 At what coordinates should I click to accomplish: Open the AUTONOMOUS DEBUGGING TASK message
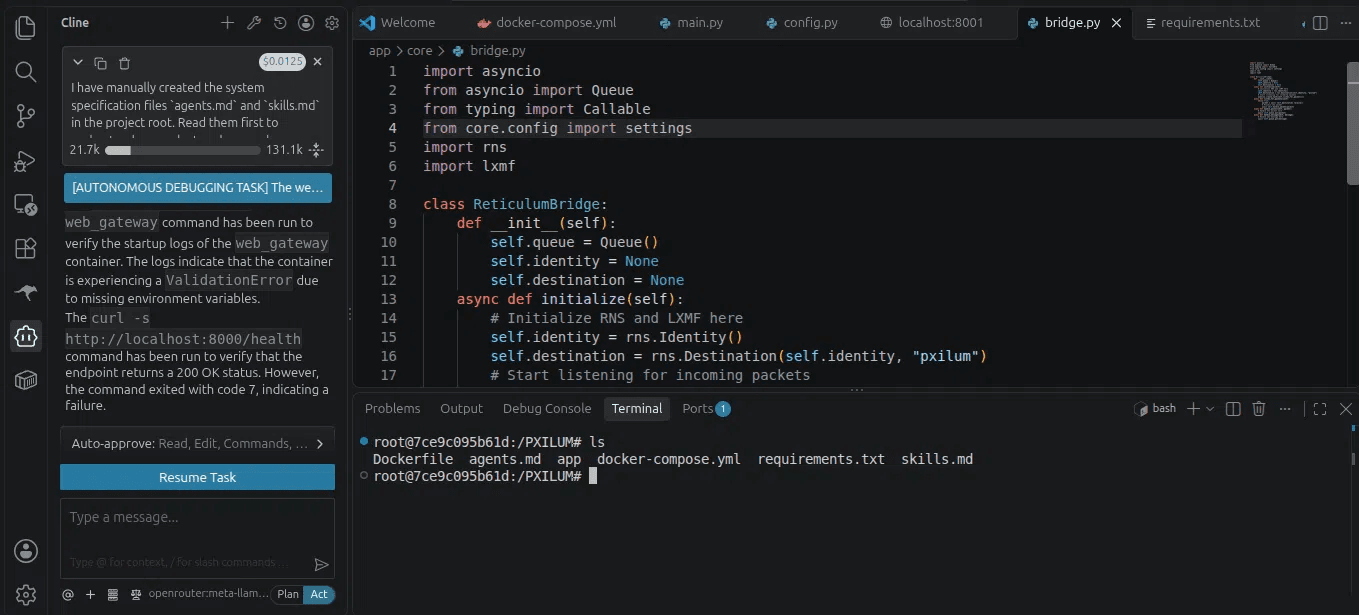click(198, 187)
